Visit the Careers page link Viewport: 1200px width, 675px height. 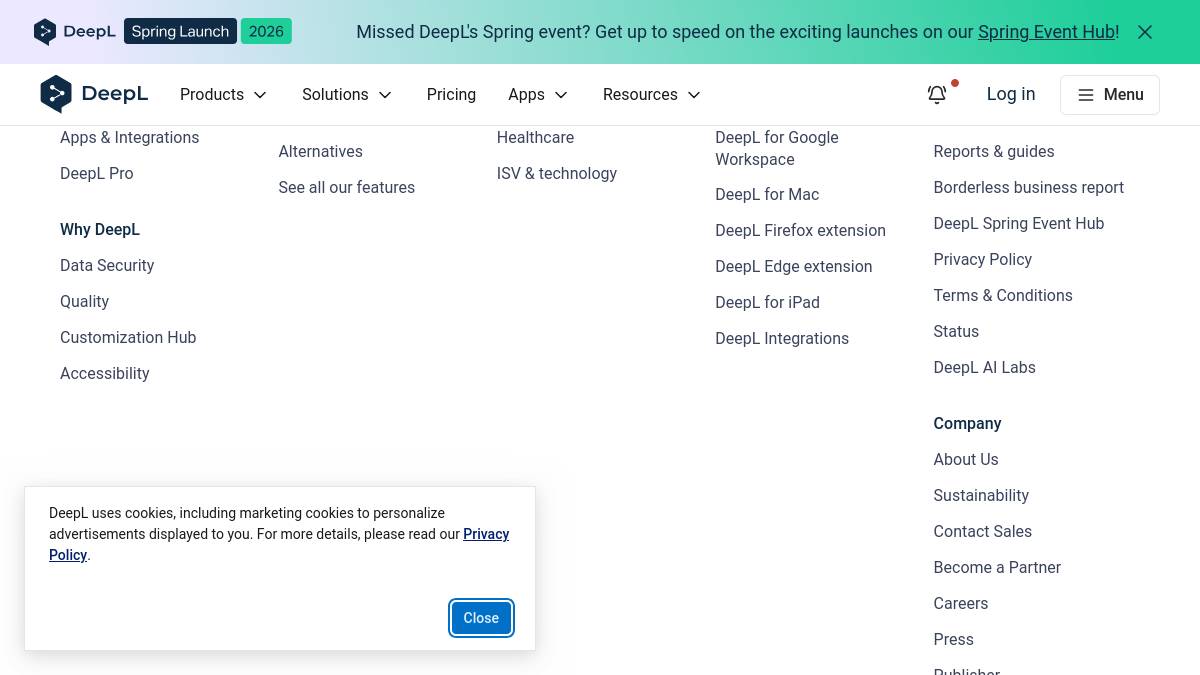click(960, 603)
